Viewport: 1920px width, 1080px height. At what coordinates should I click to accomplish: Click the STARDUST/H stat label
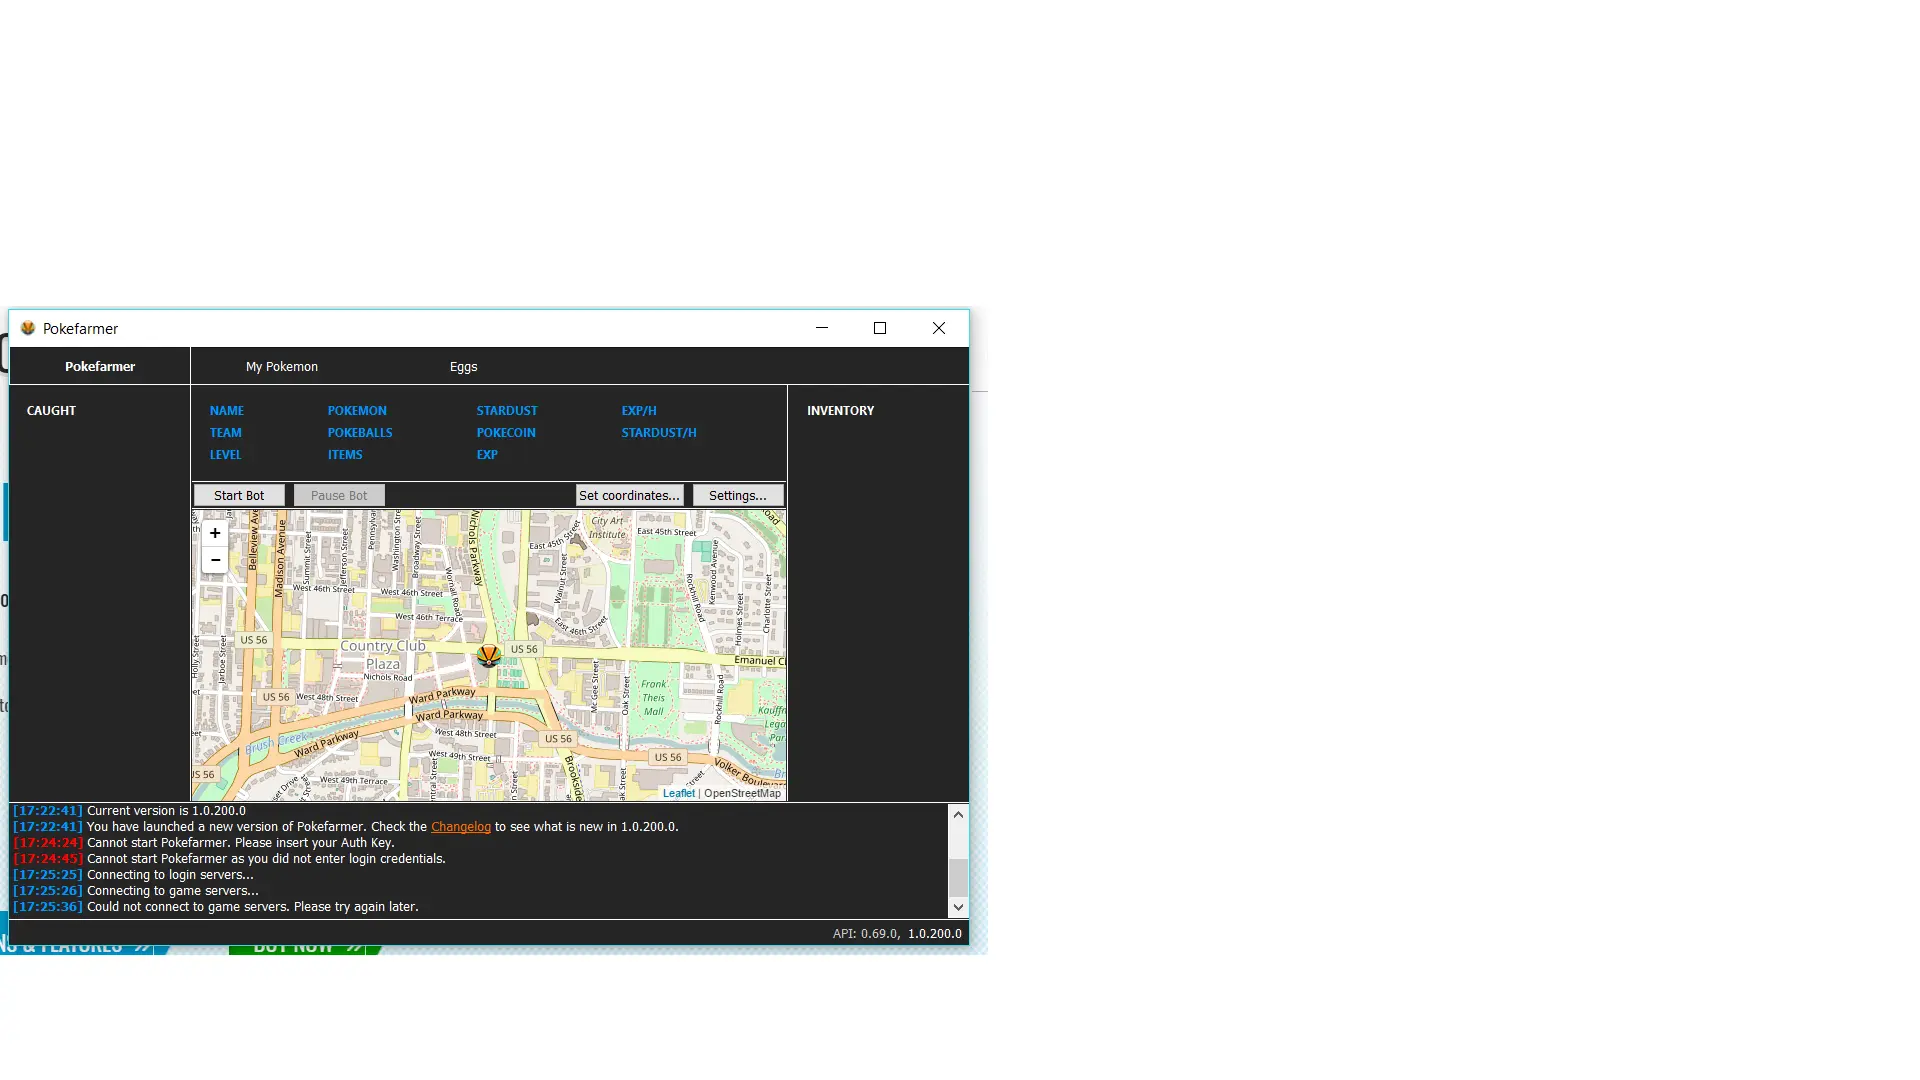[659, 433]
